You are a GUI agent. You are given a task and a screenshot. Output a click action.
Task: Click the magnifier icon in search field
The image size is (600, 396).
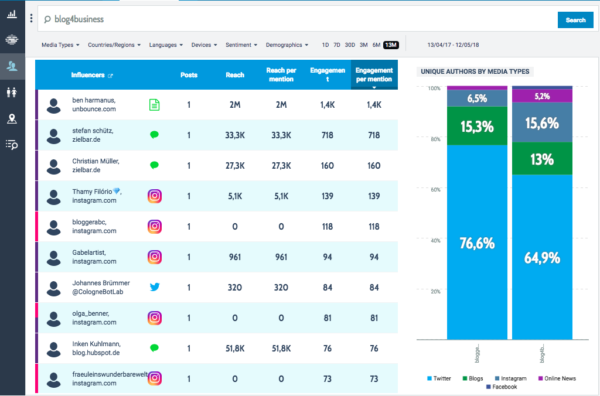pos(47,19)
